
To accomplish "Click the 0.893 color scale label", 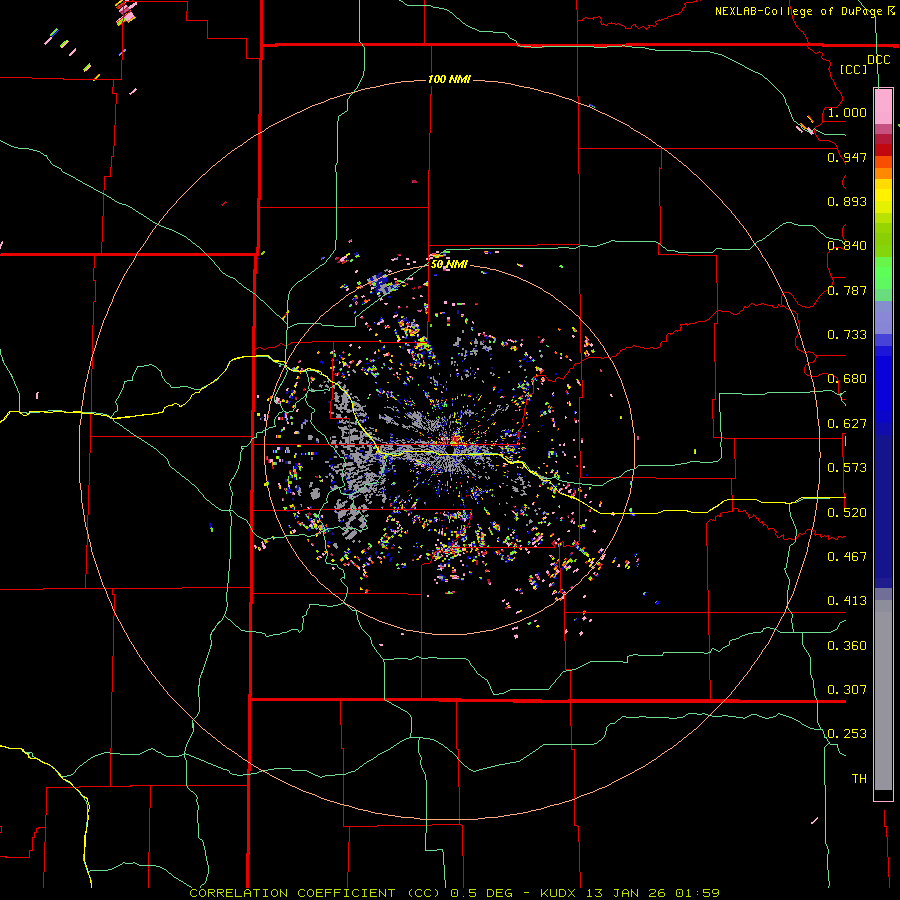I will 847,201.
